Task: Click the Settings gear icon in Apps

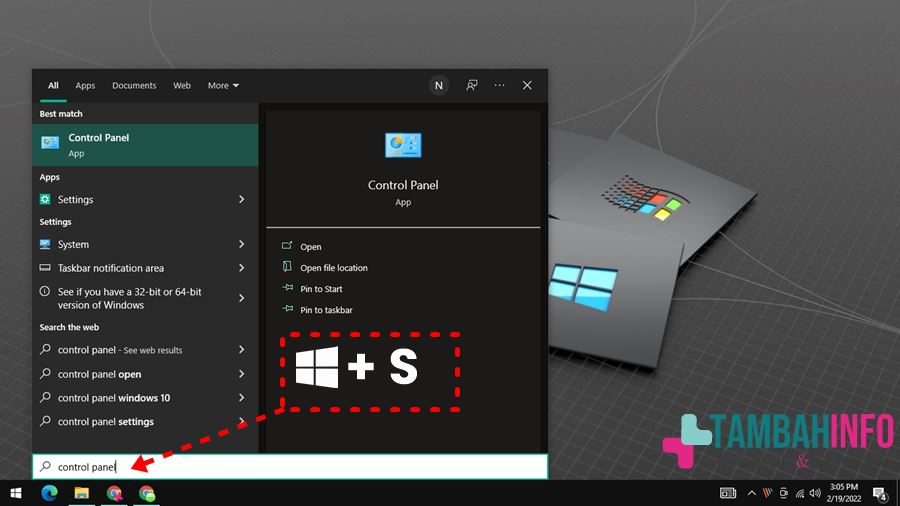Action: click(x=45, y=199)
